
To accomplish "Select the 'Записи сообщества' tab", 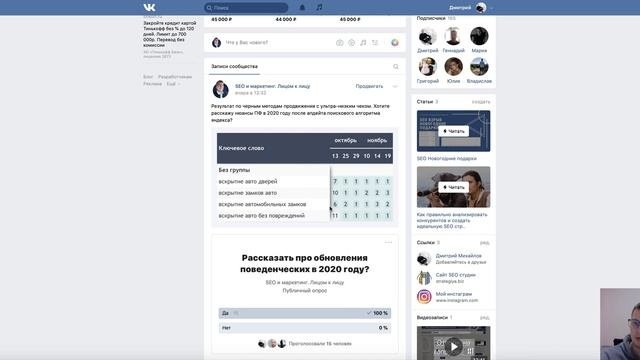I will point(234,67).
